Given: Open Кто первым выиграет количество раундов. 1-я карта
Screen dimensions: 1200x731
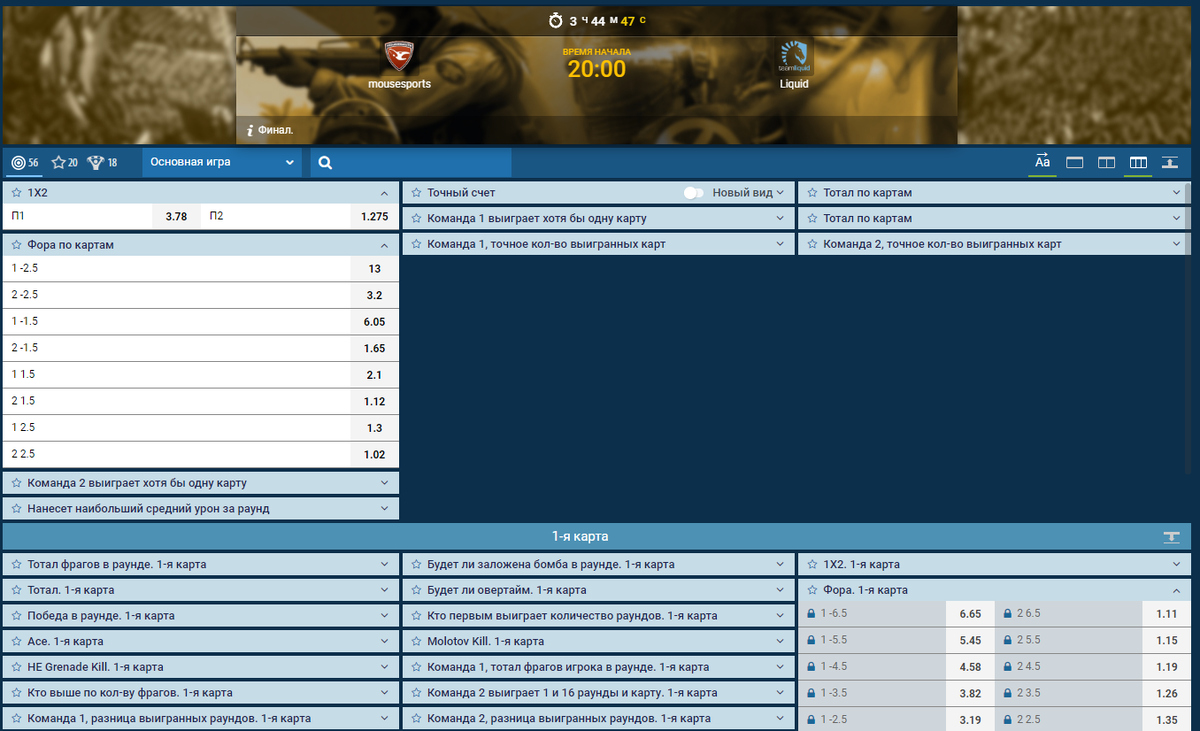Looking at the screenshot, I should 597,615.
